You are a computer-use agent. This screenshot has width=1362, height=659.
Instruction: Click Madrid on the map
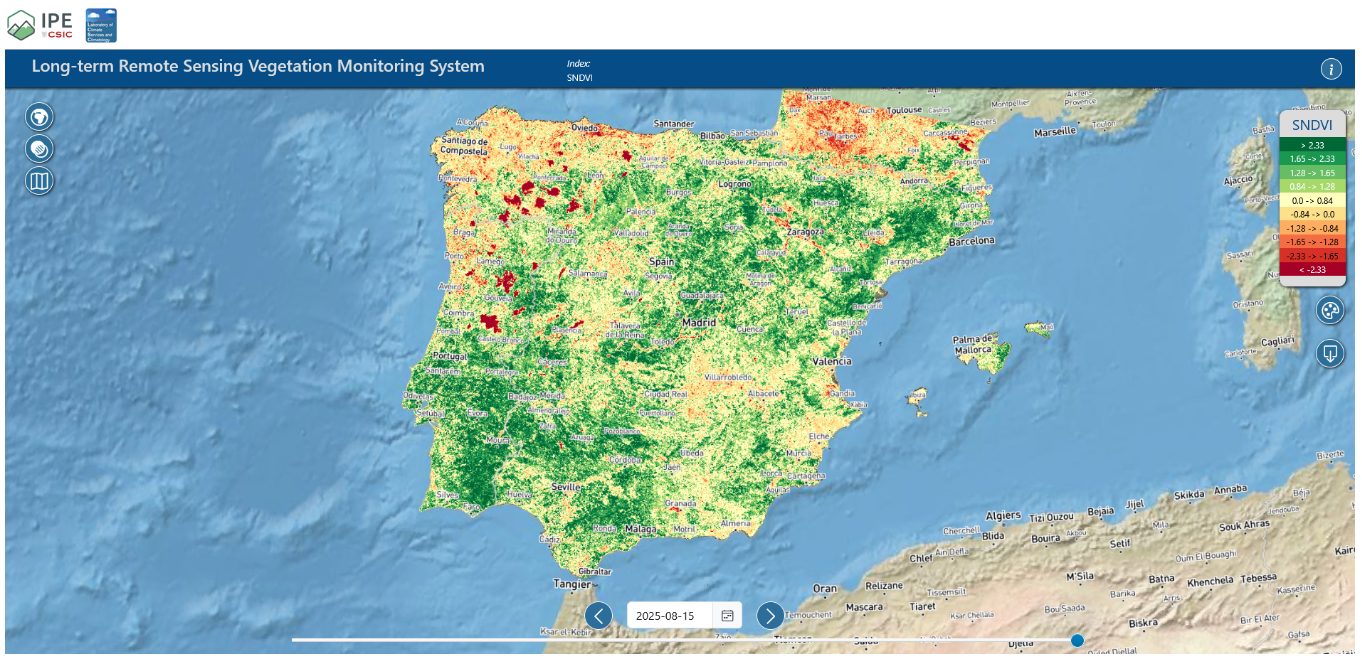coord(699,323)
